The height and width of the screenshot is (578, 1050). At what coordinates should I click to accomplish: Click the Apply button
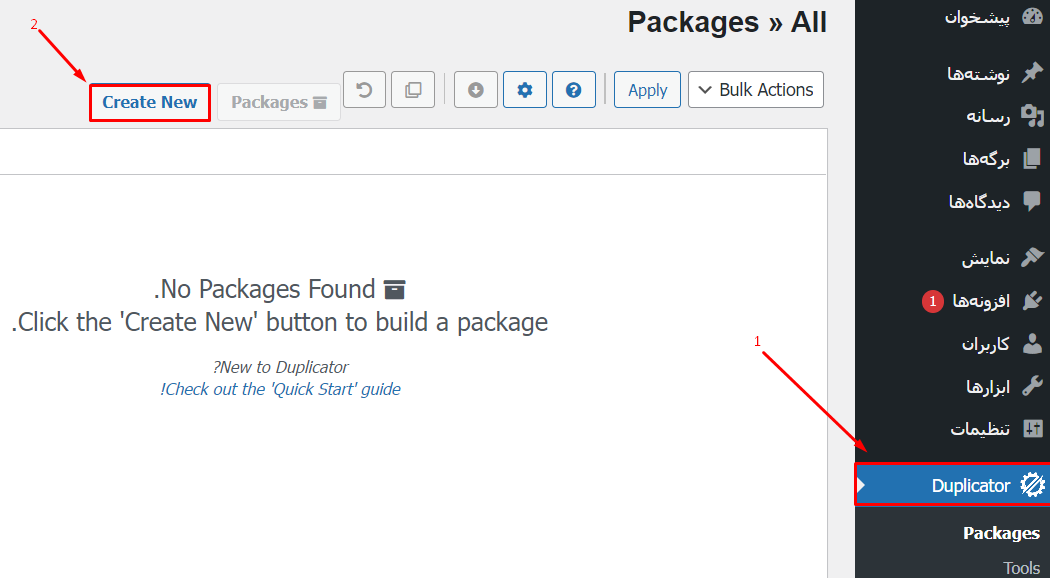pyautogui.click(x=648, y=90)
